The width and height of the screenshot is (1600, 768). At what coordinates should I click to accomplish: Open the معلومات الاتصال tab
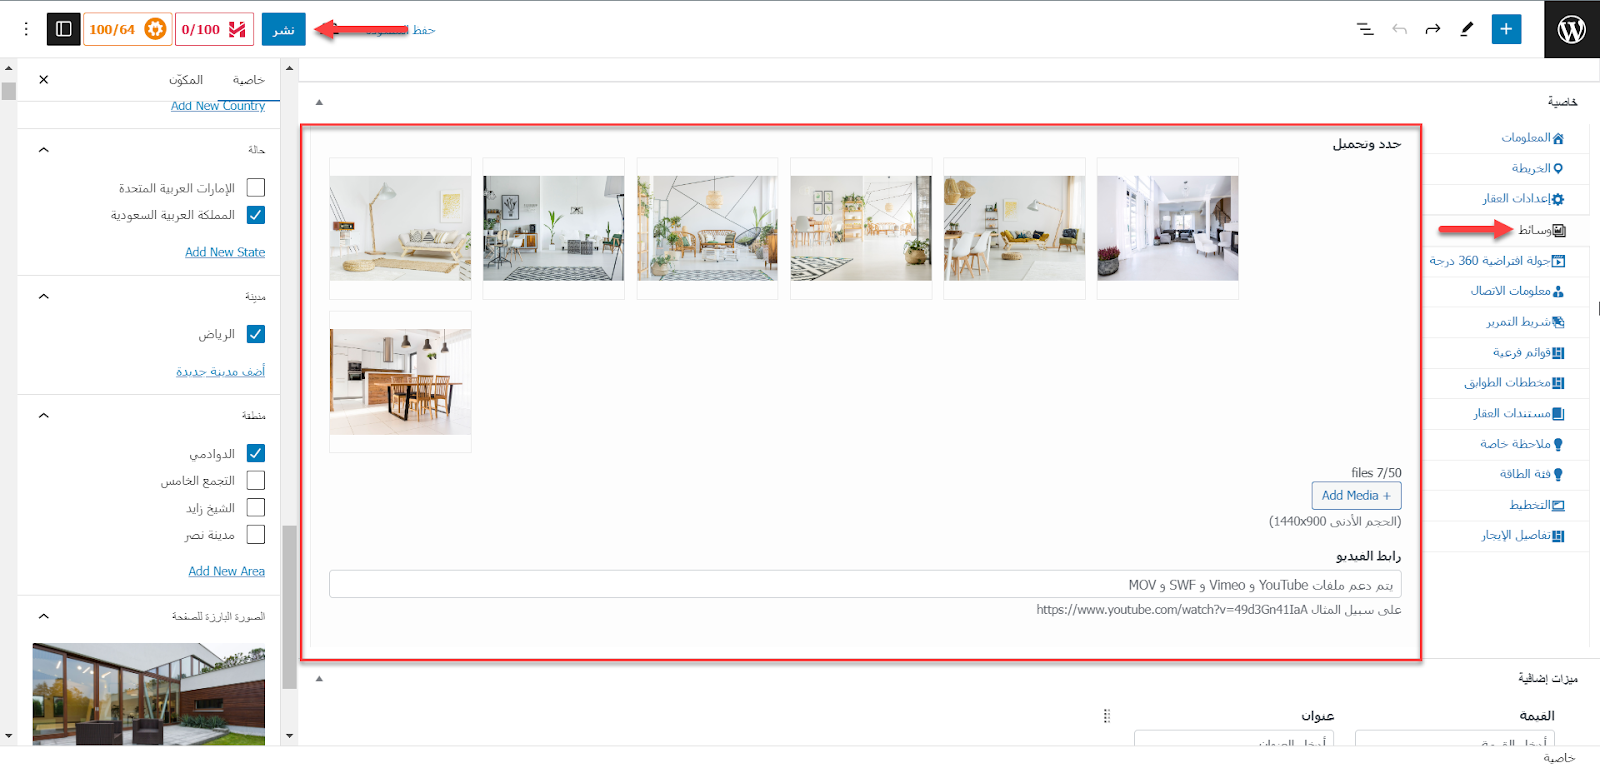pyautogui.click(x=1517, y=291)
